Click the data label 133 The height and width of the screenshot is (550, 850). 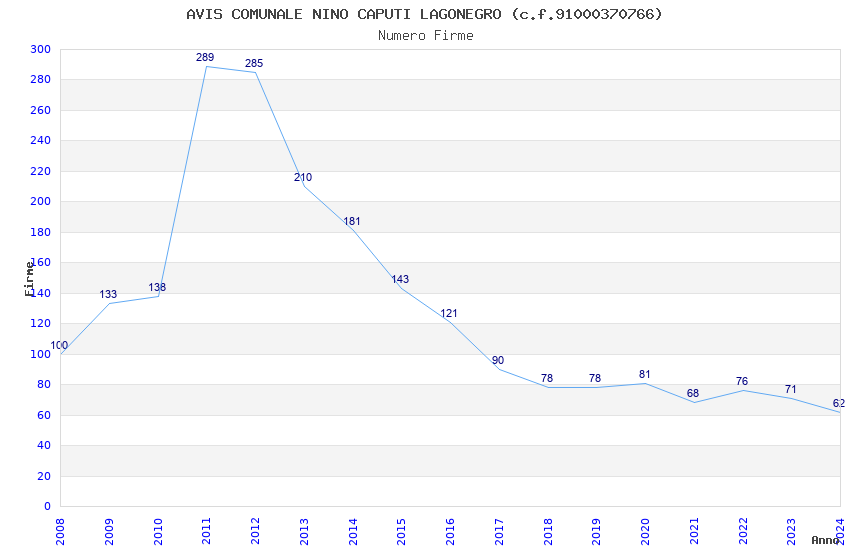click(108, 294)
